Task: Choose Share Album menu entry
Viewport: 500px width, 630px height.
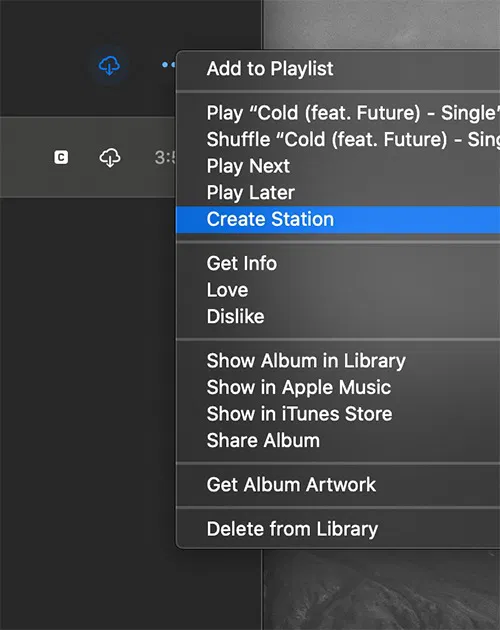Action: tap(338, 440)
